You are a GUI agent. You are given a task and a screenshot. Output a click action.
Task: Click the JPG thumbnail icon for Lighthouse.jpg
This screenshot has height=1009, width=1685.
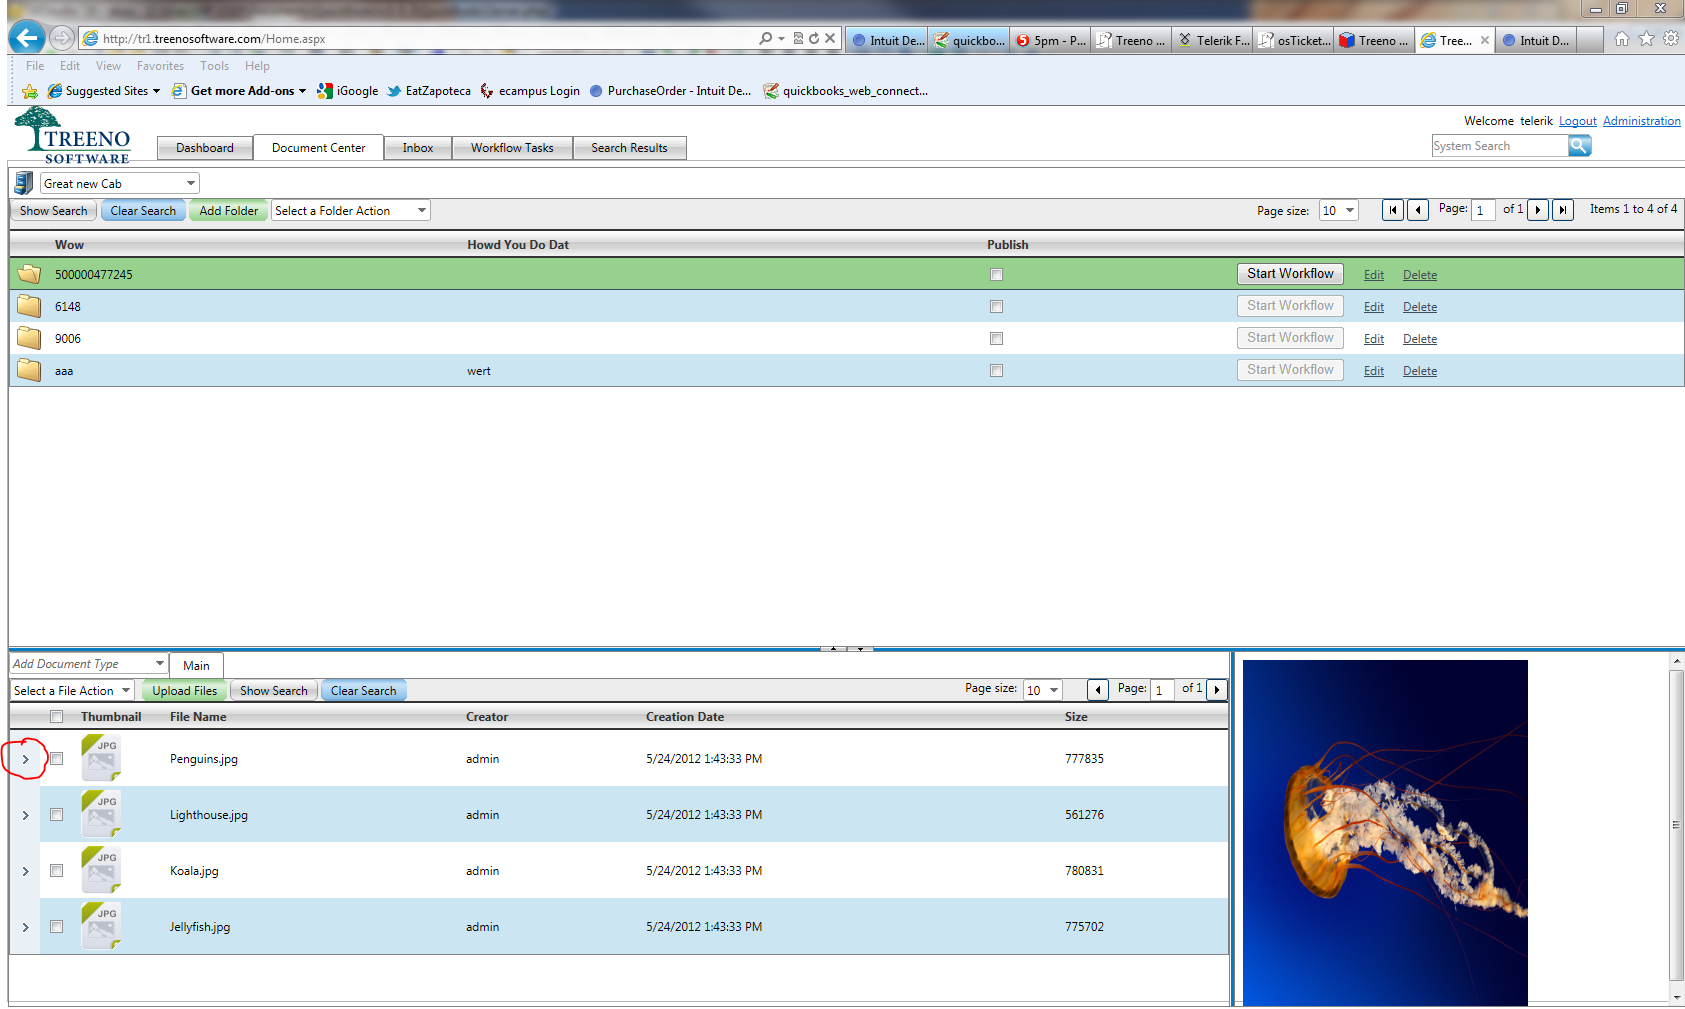pyautogui.click(x=101, y=814)
